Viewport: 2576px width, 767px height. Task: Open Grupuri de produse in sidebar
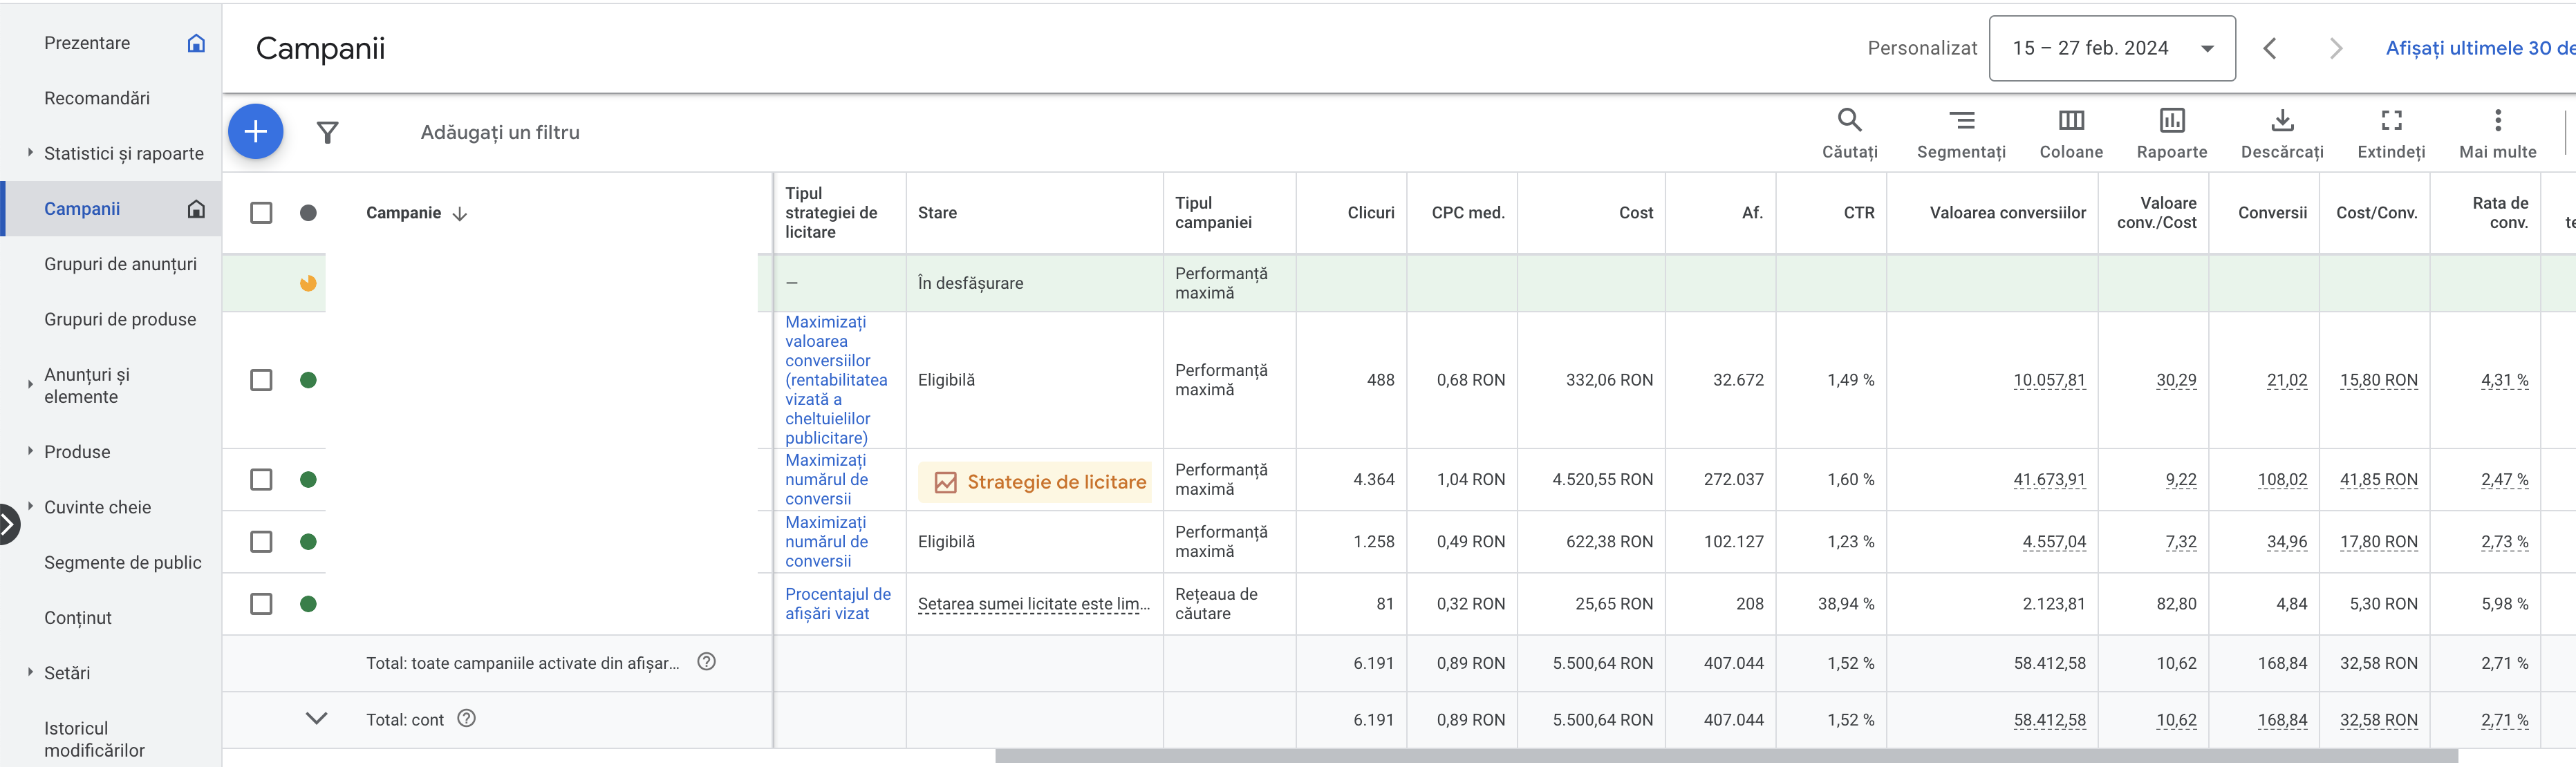(120, 319)
